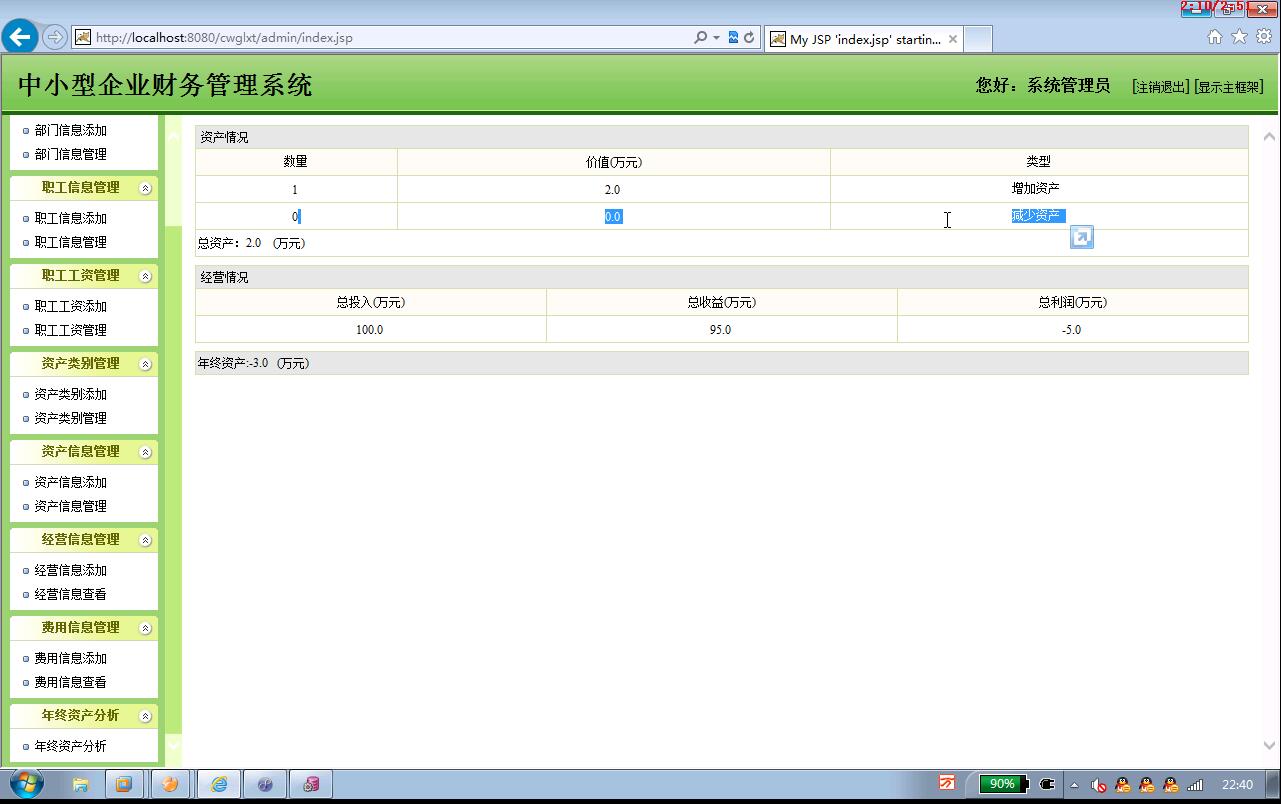
Task: Open the Windows Start button
Action: [27, 784]
